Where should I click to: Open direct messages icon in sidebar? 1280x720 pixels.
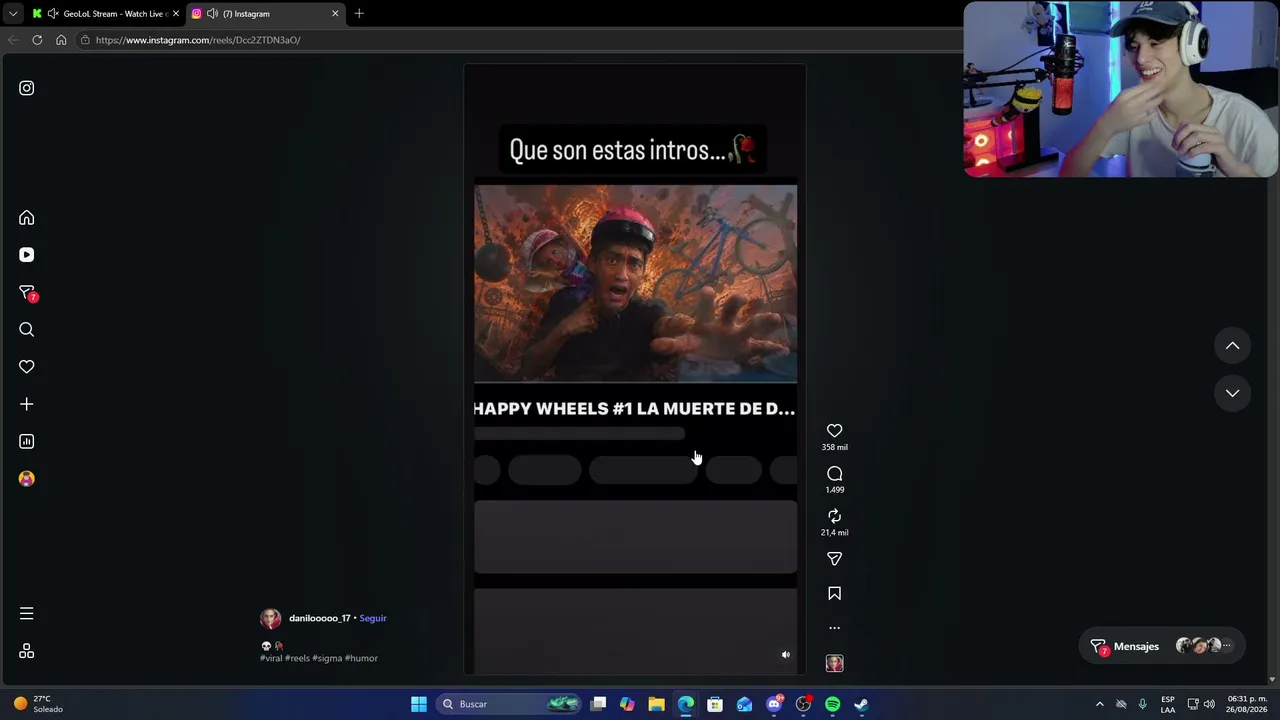pyautogui.click(x=27, y=292)
